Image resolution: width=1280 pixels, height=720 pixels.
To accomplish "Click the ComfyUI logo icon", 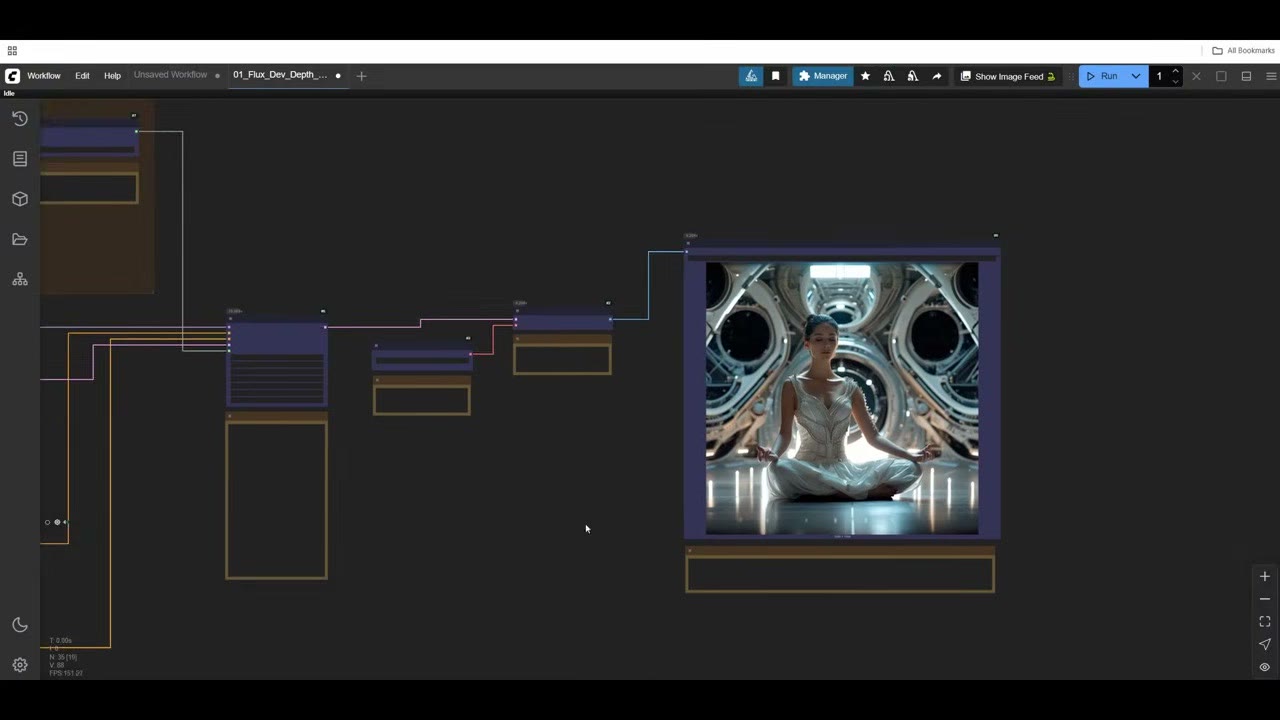I will [12, 76].
